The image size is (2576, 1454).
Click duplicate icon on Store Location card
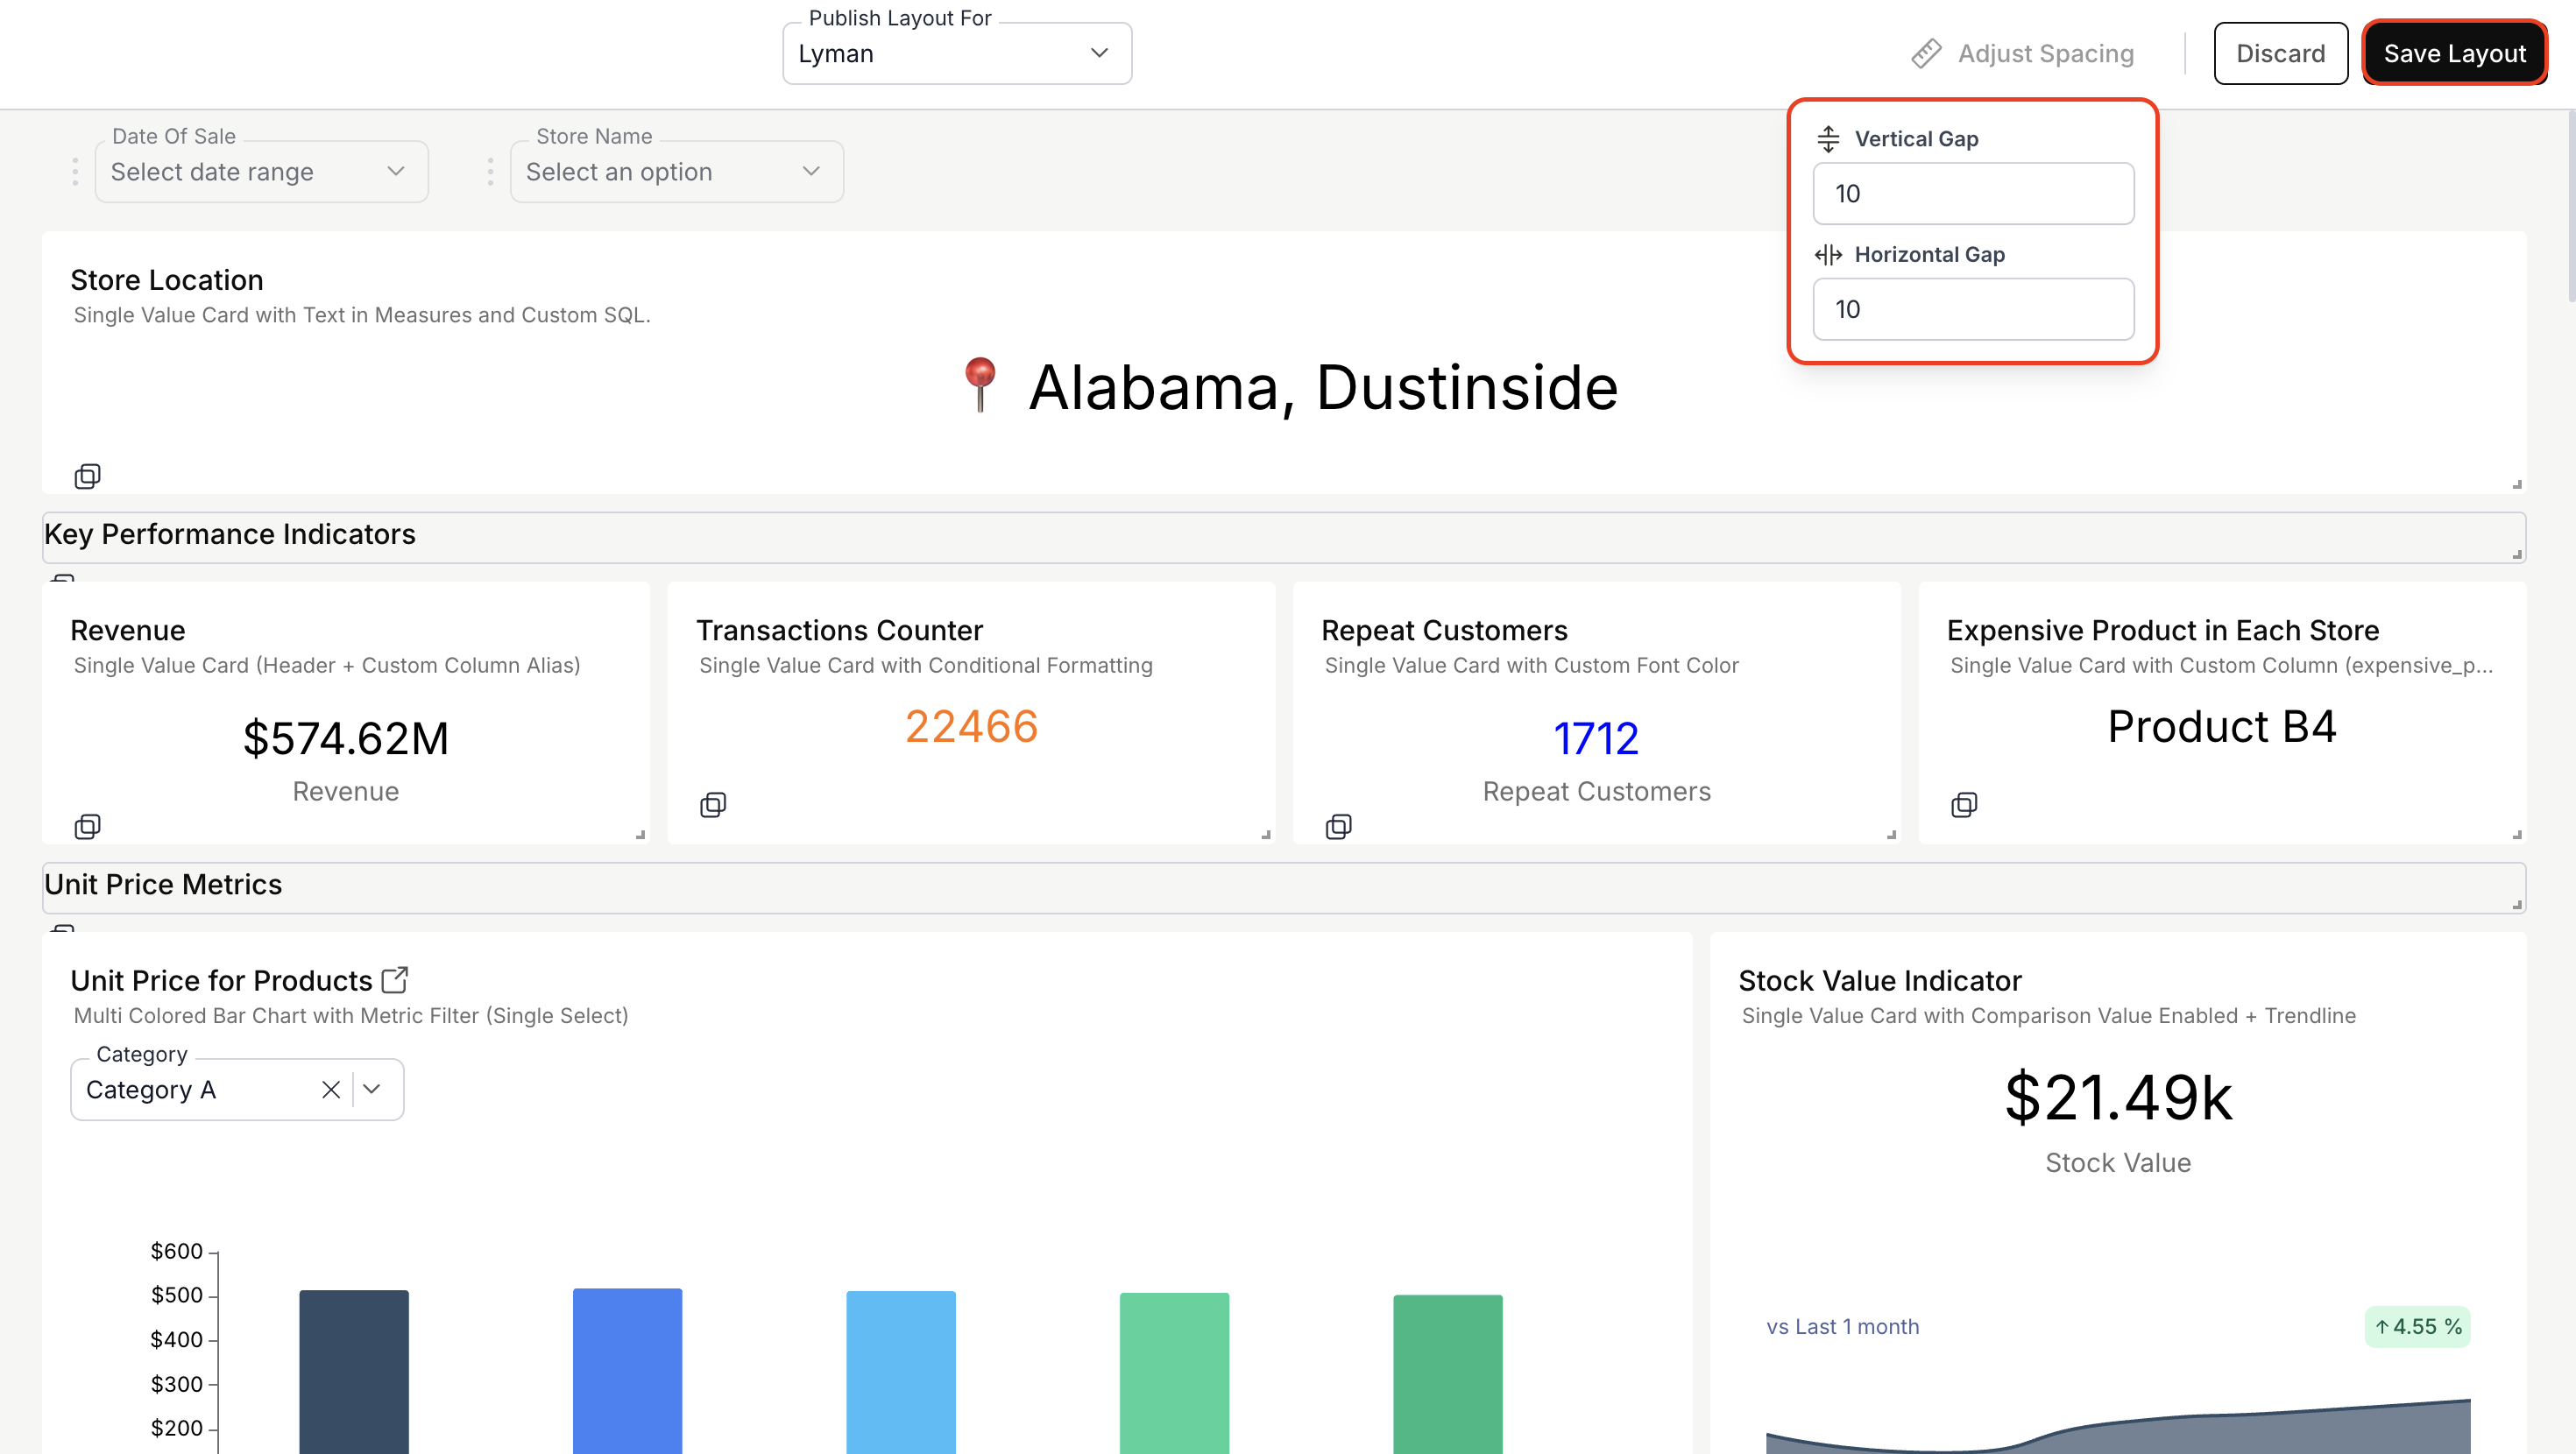click(87, 476)
